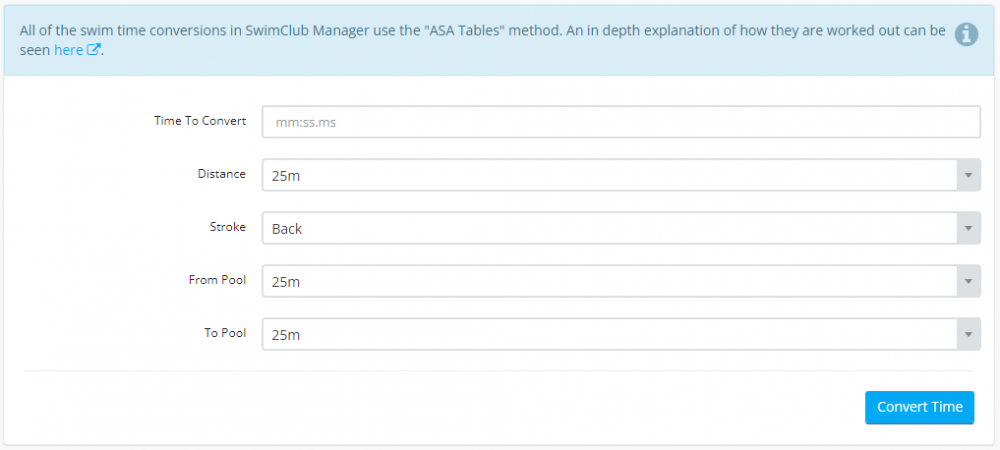This screenshot has height=450, width=1000.
Task: Click the 'Distance' field label
Action: [x=221, y=174]
